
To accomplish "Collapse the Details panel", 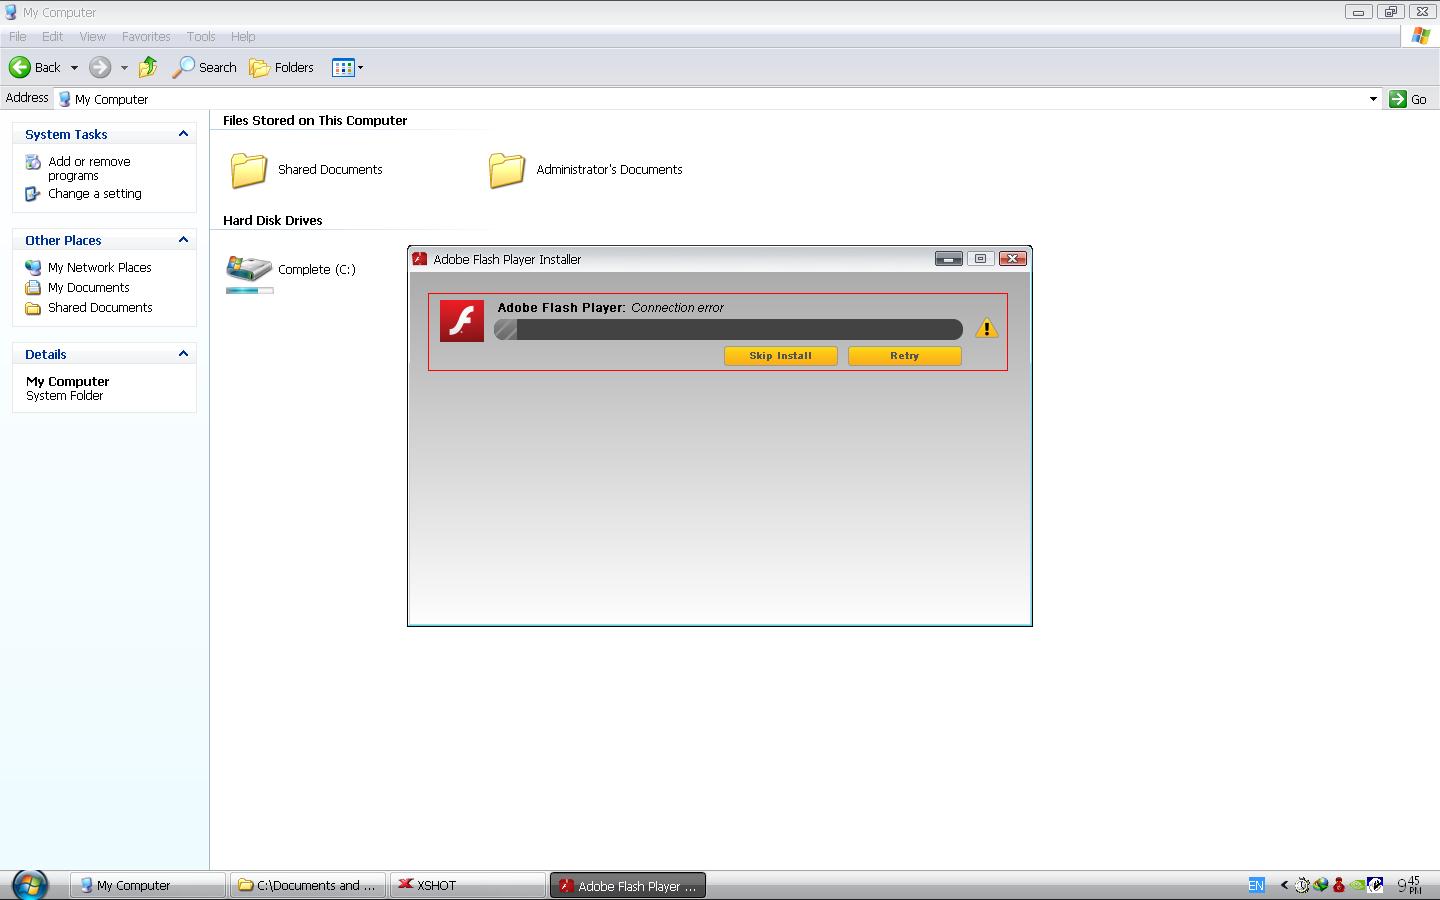I will coord(183,354).
